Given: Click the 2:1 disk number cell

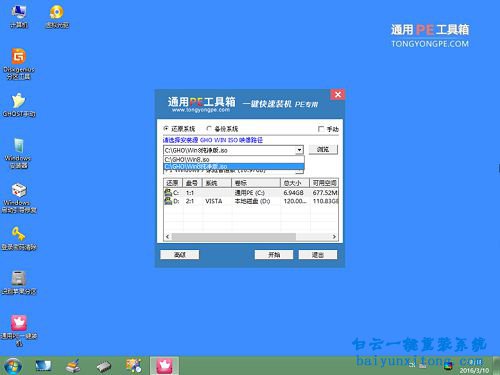Looking at the screenshot, I should pyautogui.click(x=190, y=201).
